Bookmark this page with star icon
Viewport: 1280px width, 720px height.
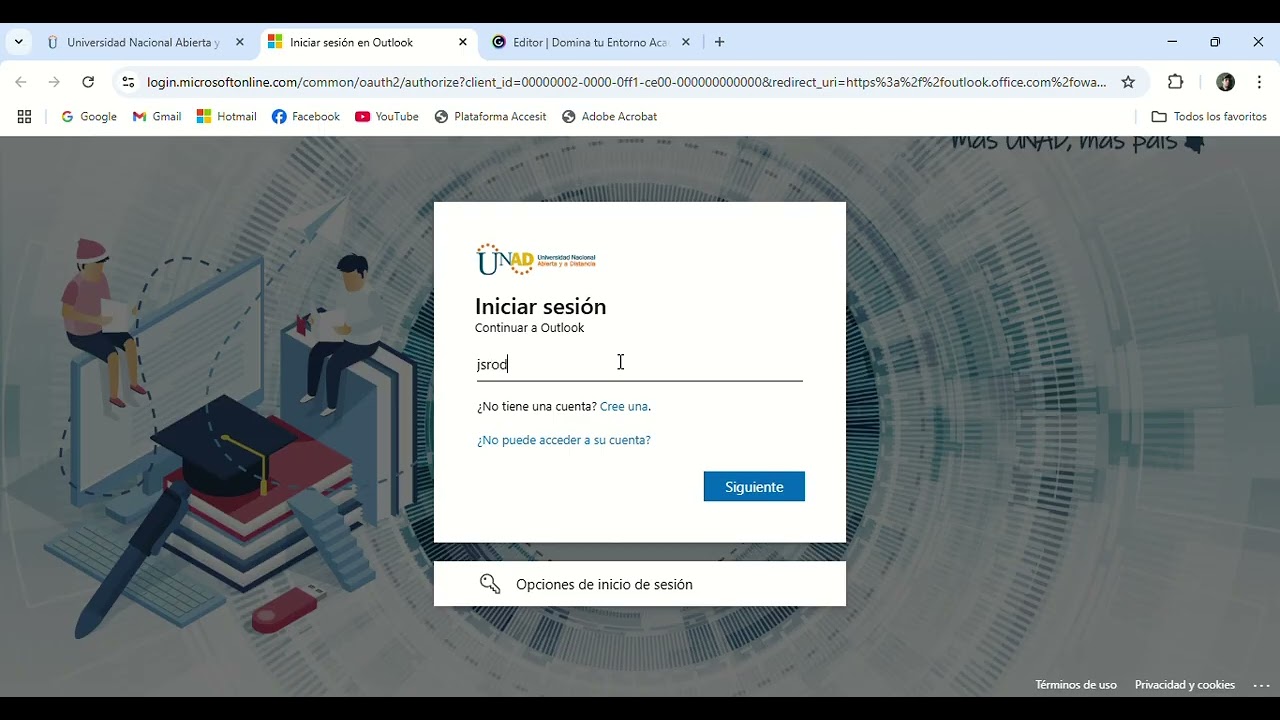[x=1128, y=82]
